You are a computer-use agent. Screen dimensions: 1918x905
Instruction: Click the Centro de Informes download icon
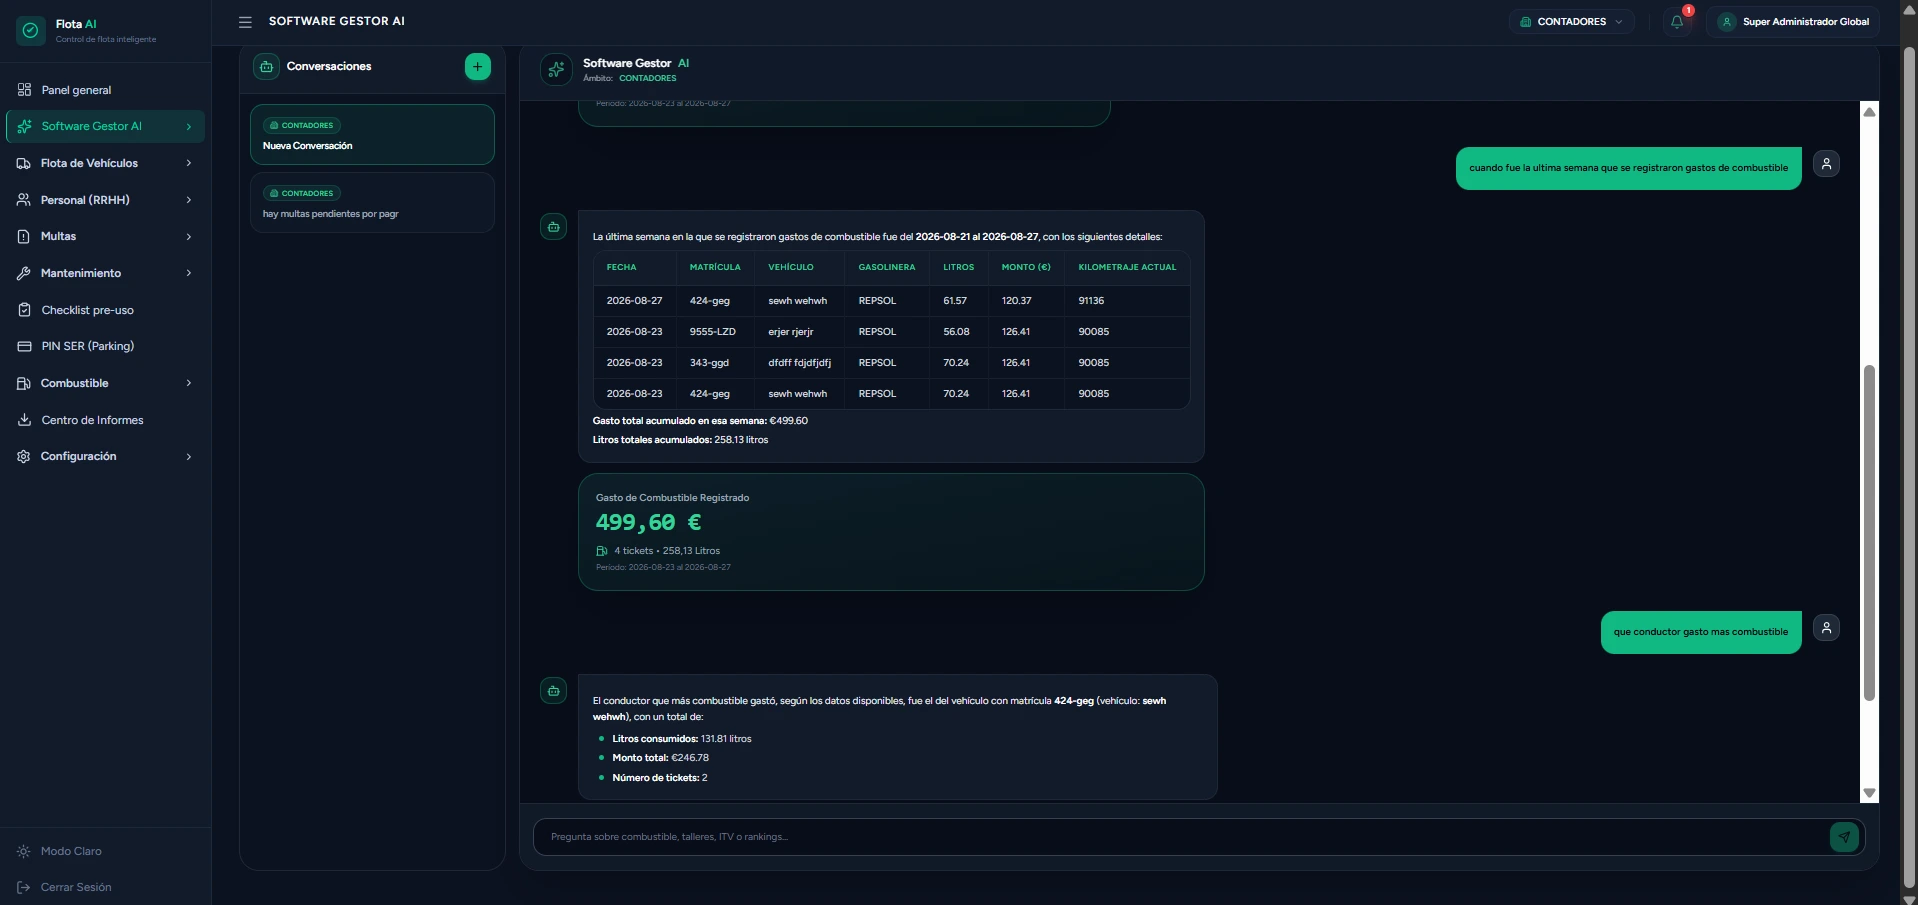click(24, 420)
